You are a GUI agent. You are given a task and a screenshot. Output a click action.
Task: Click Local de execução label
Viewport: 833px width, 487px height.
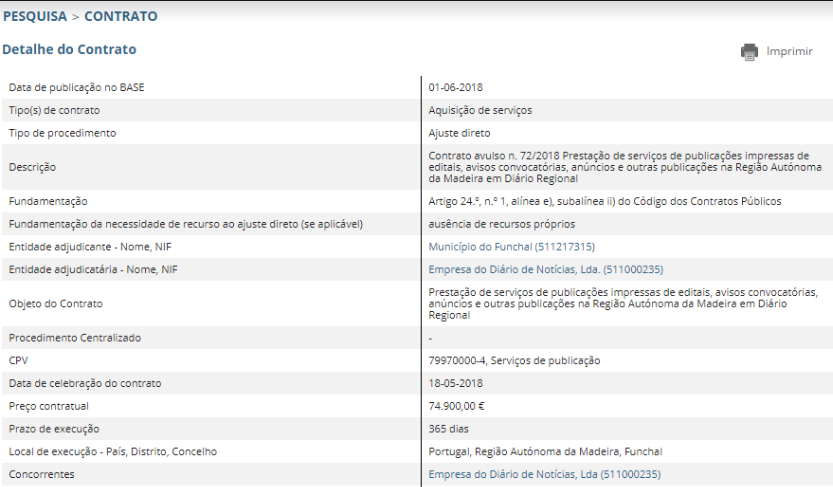pos(113,452)
